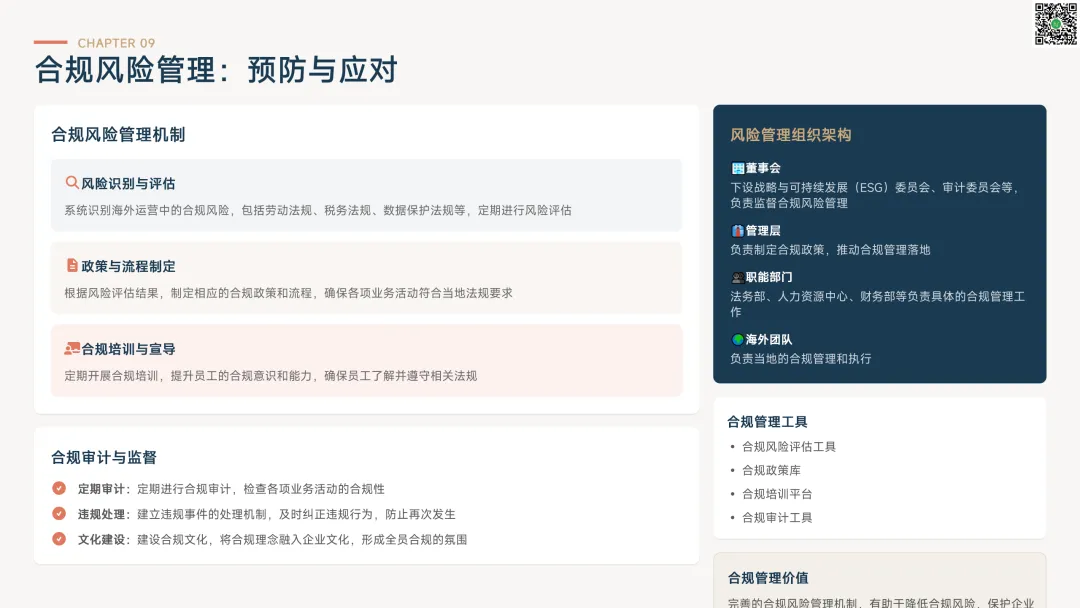Click the training icon beside 合规培训与宣导
The height and width of the screenshot is (608, 1080).
(72, 348)
